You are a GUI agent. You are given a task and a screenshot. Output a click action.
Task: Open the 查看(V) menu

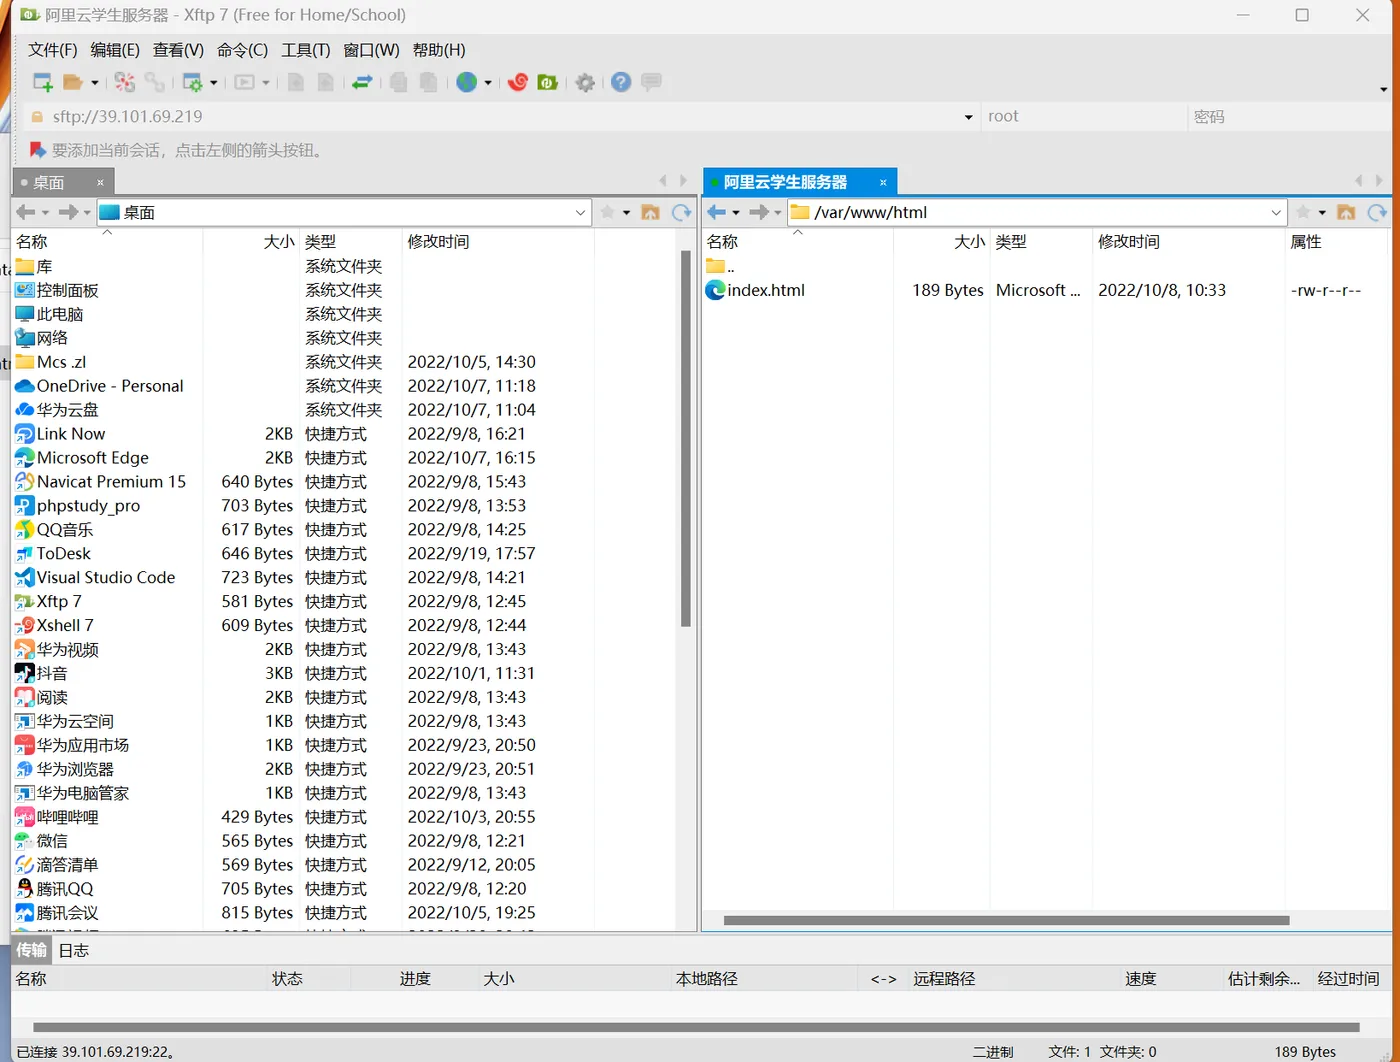178,50
